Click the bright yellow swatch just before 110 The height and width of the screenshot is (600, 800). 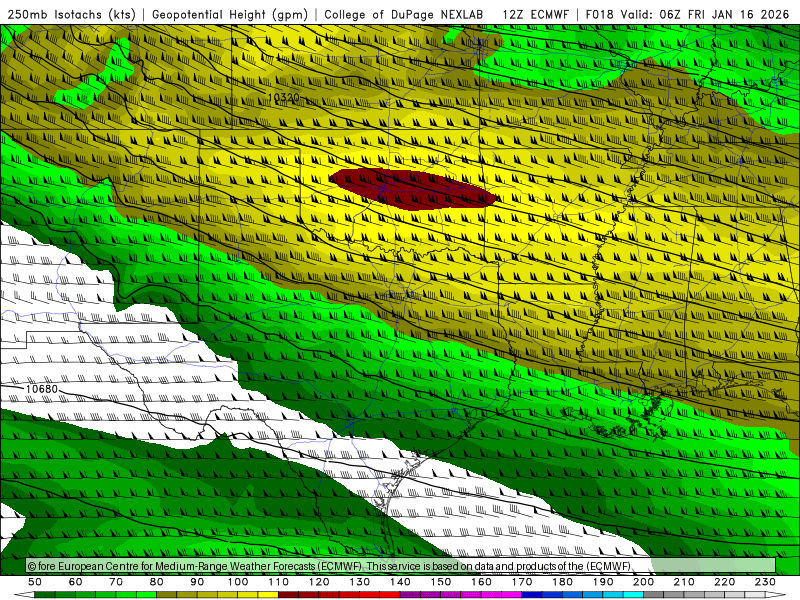tap(268, 595)
